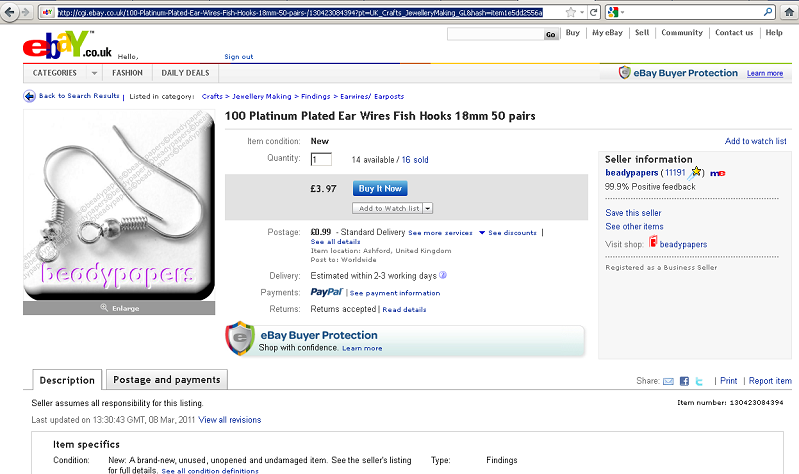
Task: Enlarge the ear wires product thumbnail
Action: tap(120, 308)
